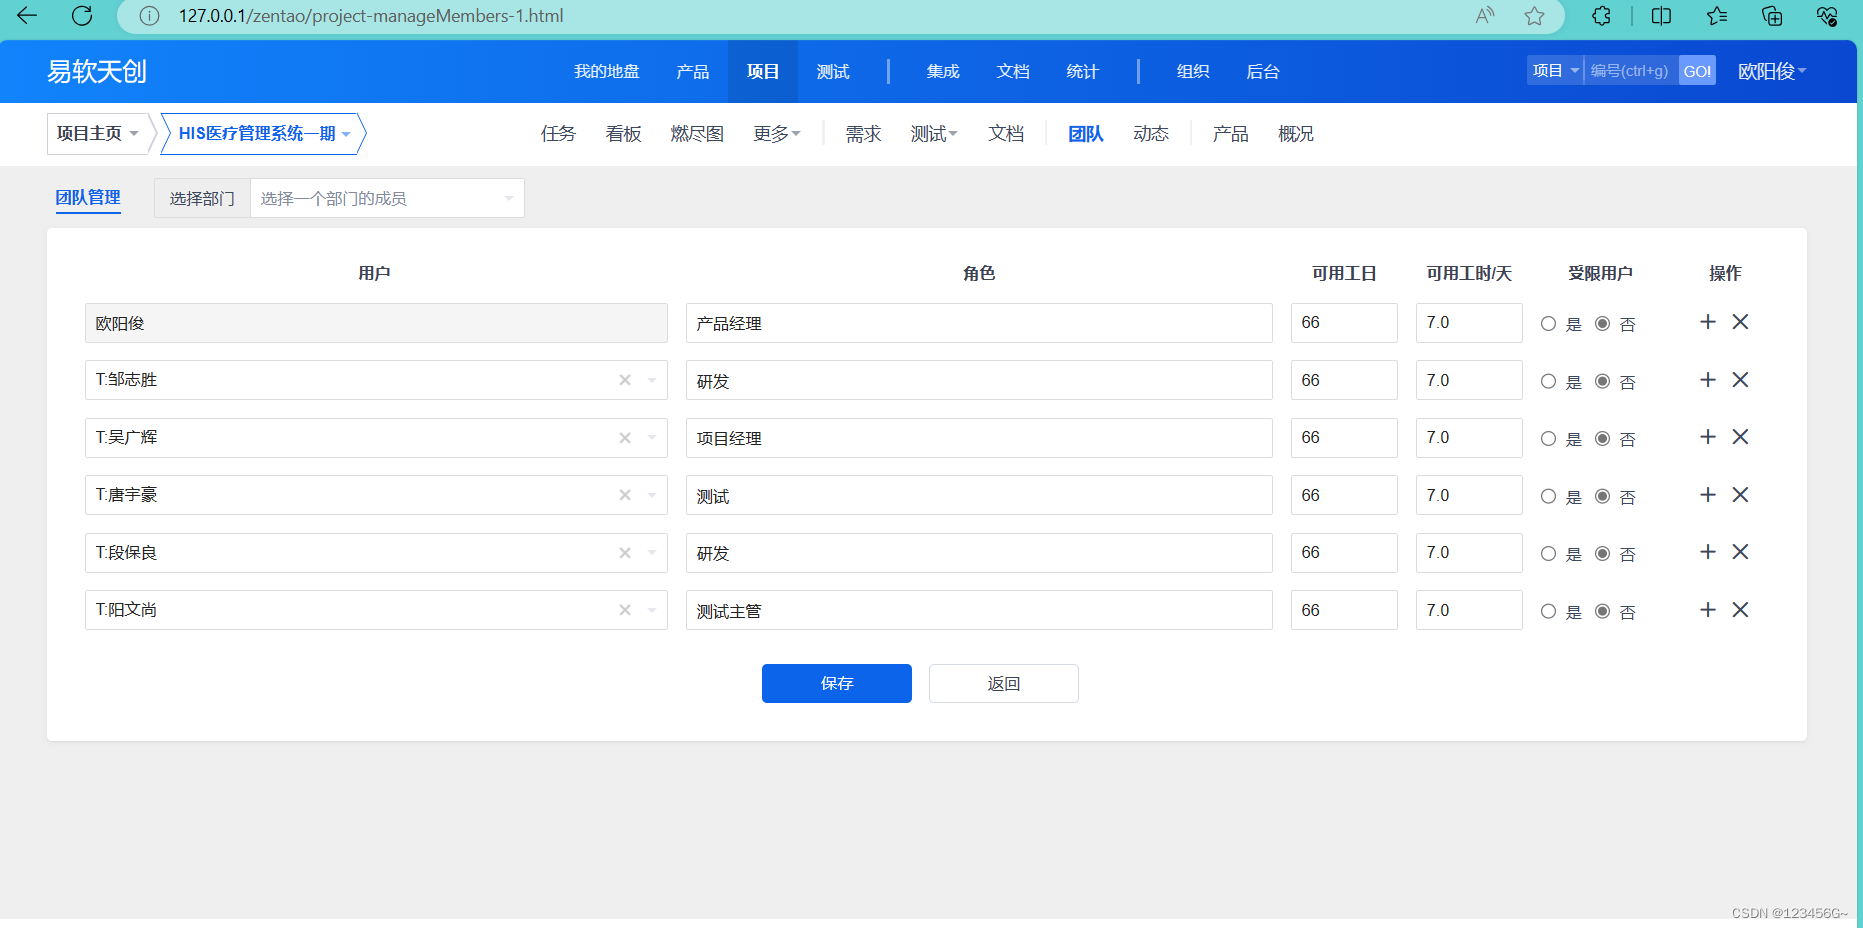Image resolution: width=1863 pixels, height=928 pixels.
Task: Remove the T:段保良 member row
Action: point(1740,552)
